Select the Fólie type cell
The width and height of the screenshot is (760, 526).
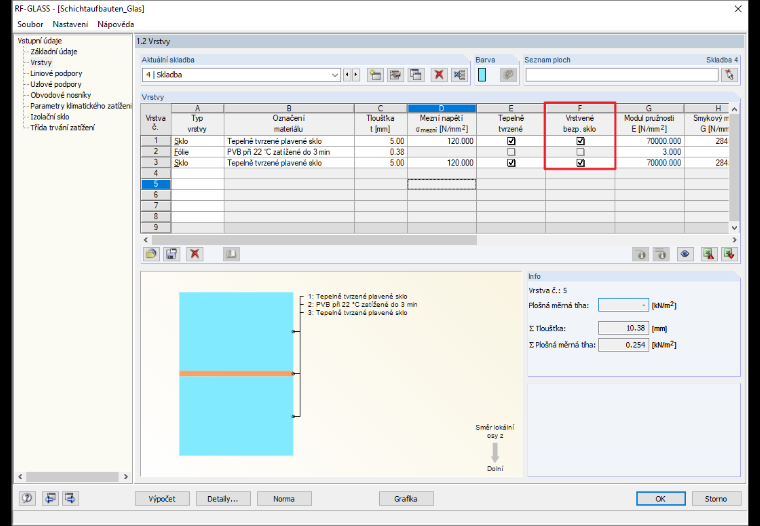[197, 152]
